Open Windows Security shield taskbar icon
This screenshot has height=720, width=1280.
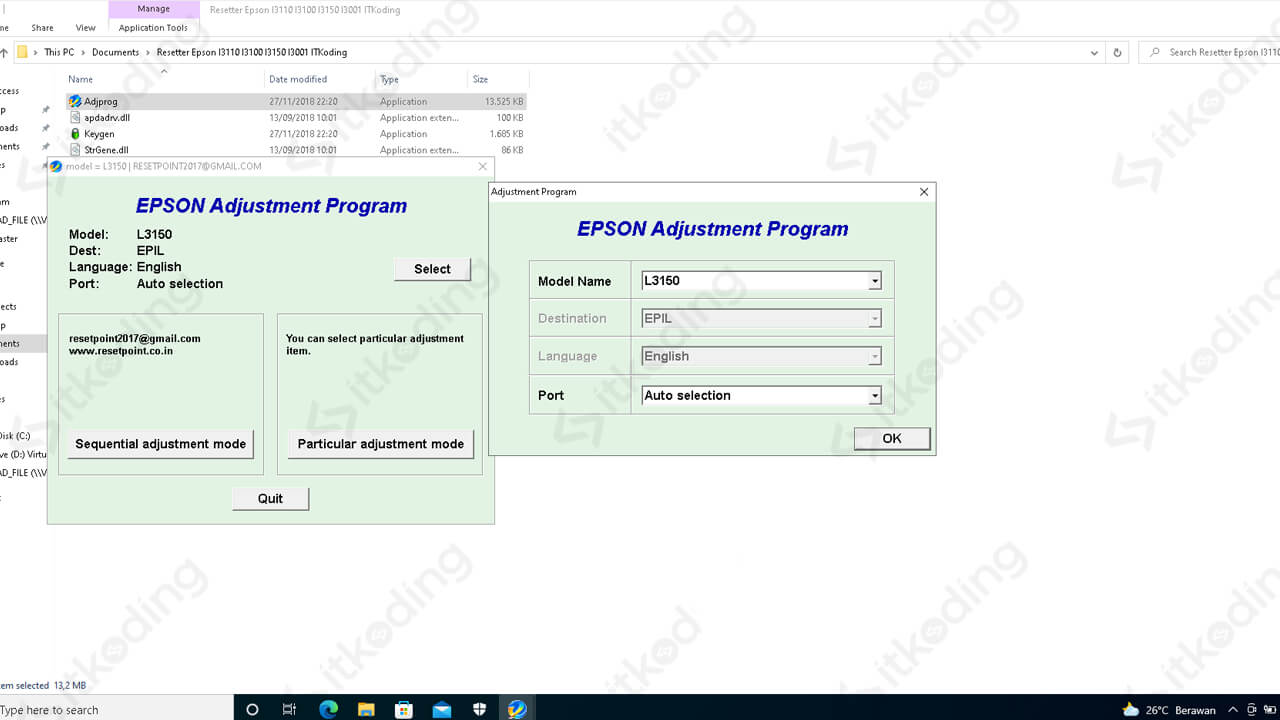click(479, 709)
